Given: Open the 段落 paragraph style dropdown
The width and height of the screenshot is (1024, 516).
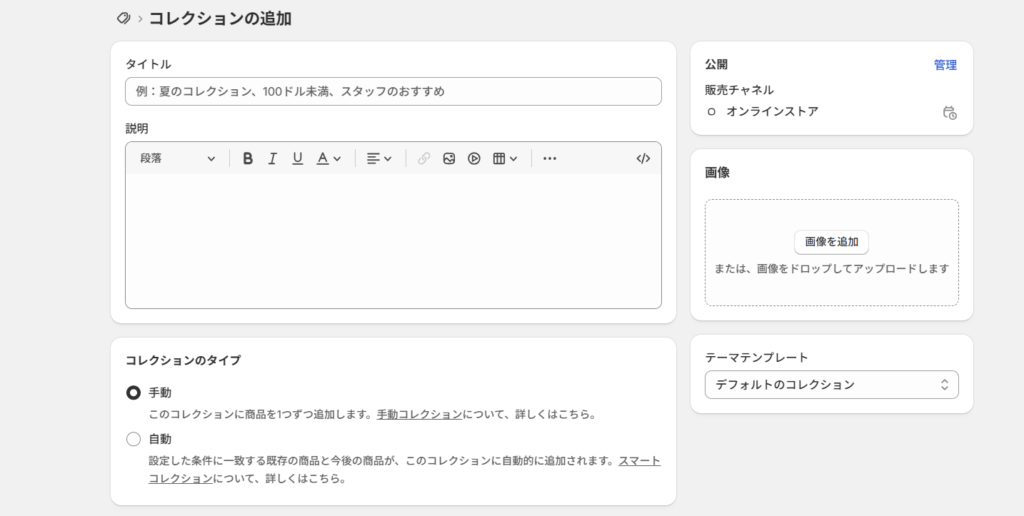Looking at the screenshot, I should tap(177, 158).
